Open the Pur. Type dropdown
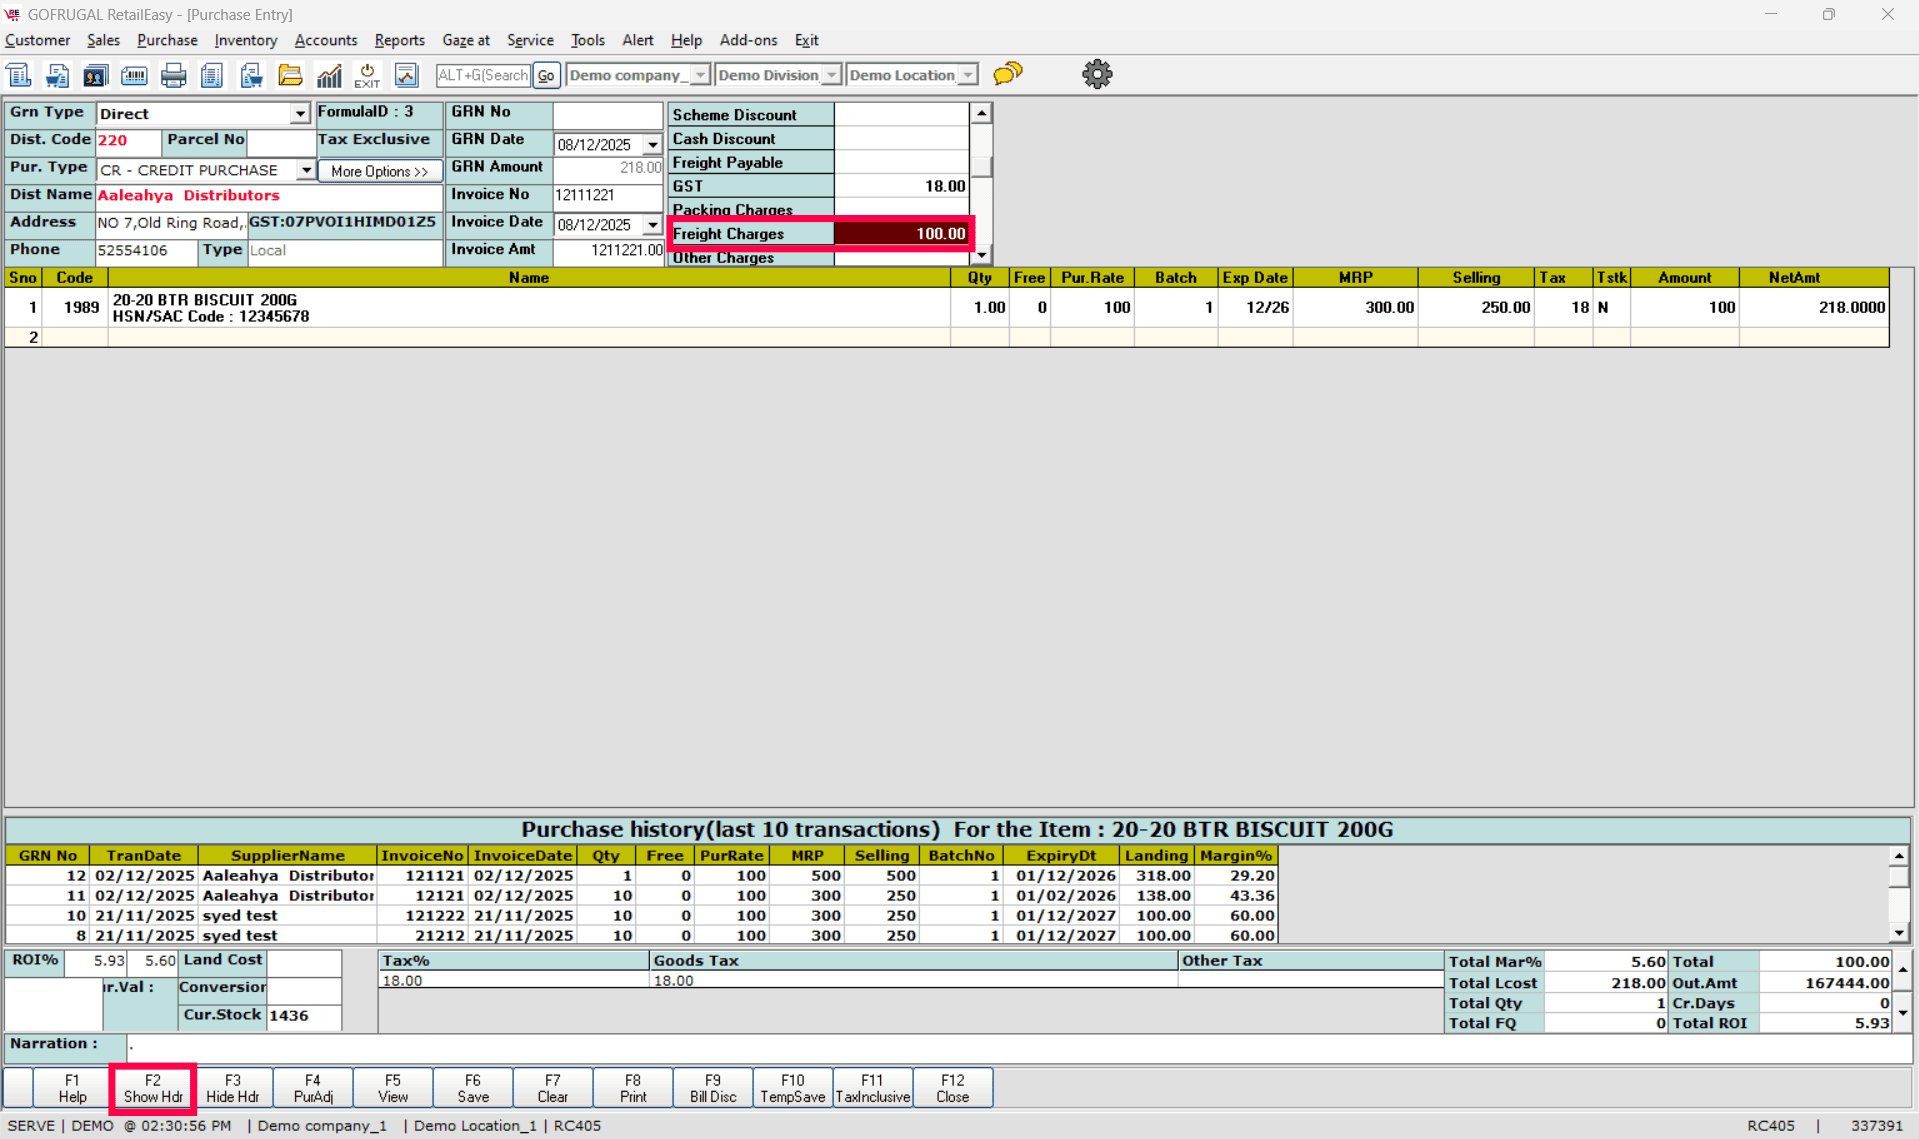The width and height of the screenshot is (1919, 1139). tap(305, 170)
